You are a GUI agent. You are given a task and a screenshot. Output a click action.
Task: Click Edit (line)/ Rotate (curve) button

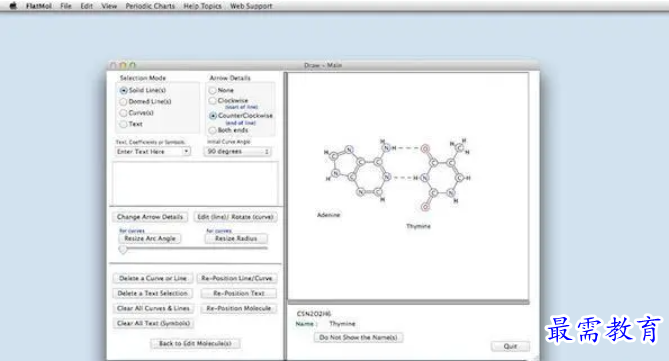pyautogui.click(x=235, y=217)
